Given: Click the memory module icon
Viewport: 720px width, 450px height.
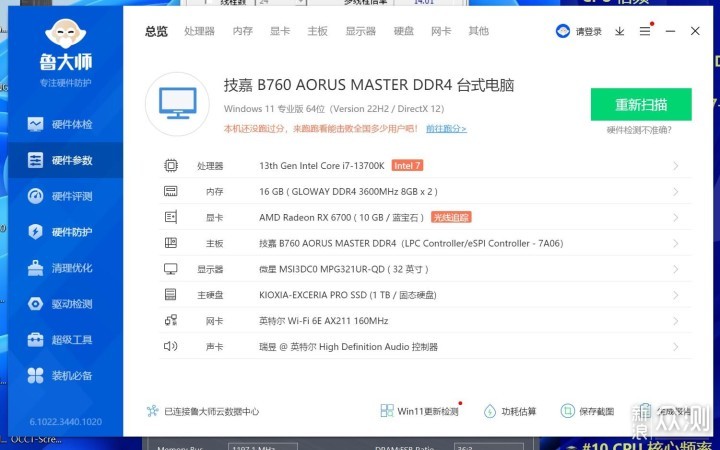Looking at the screenshot, I should (x=171, y=191).
